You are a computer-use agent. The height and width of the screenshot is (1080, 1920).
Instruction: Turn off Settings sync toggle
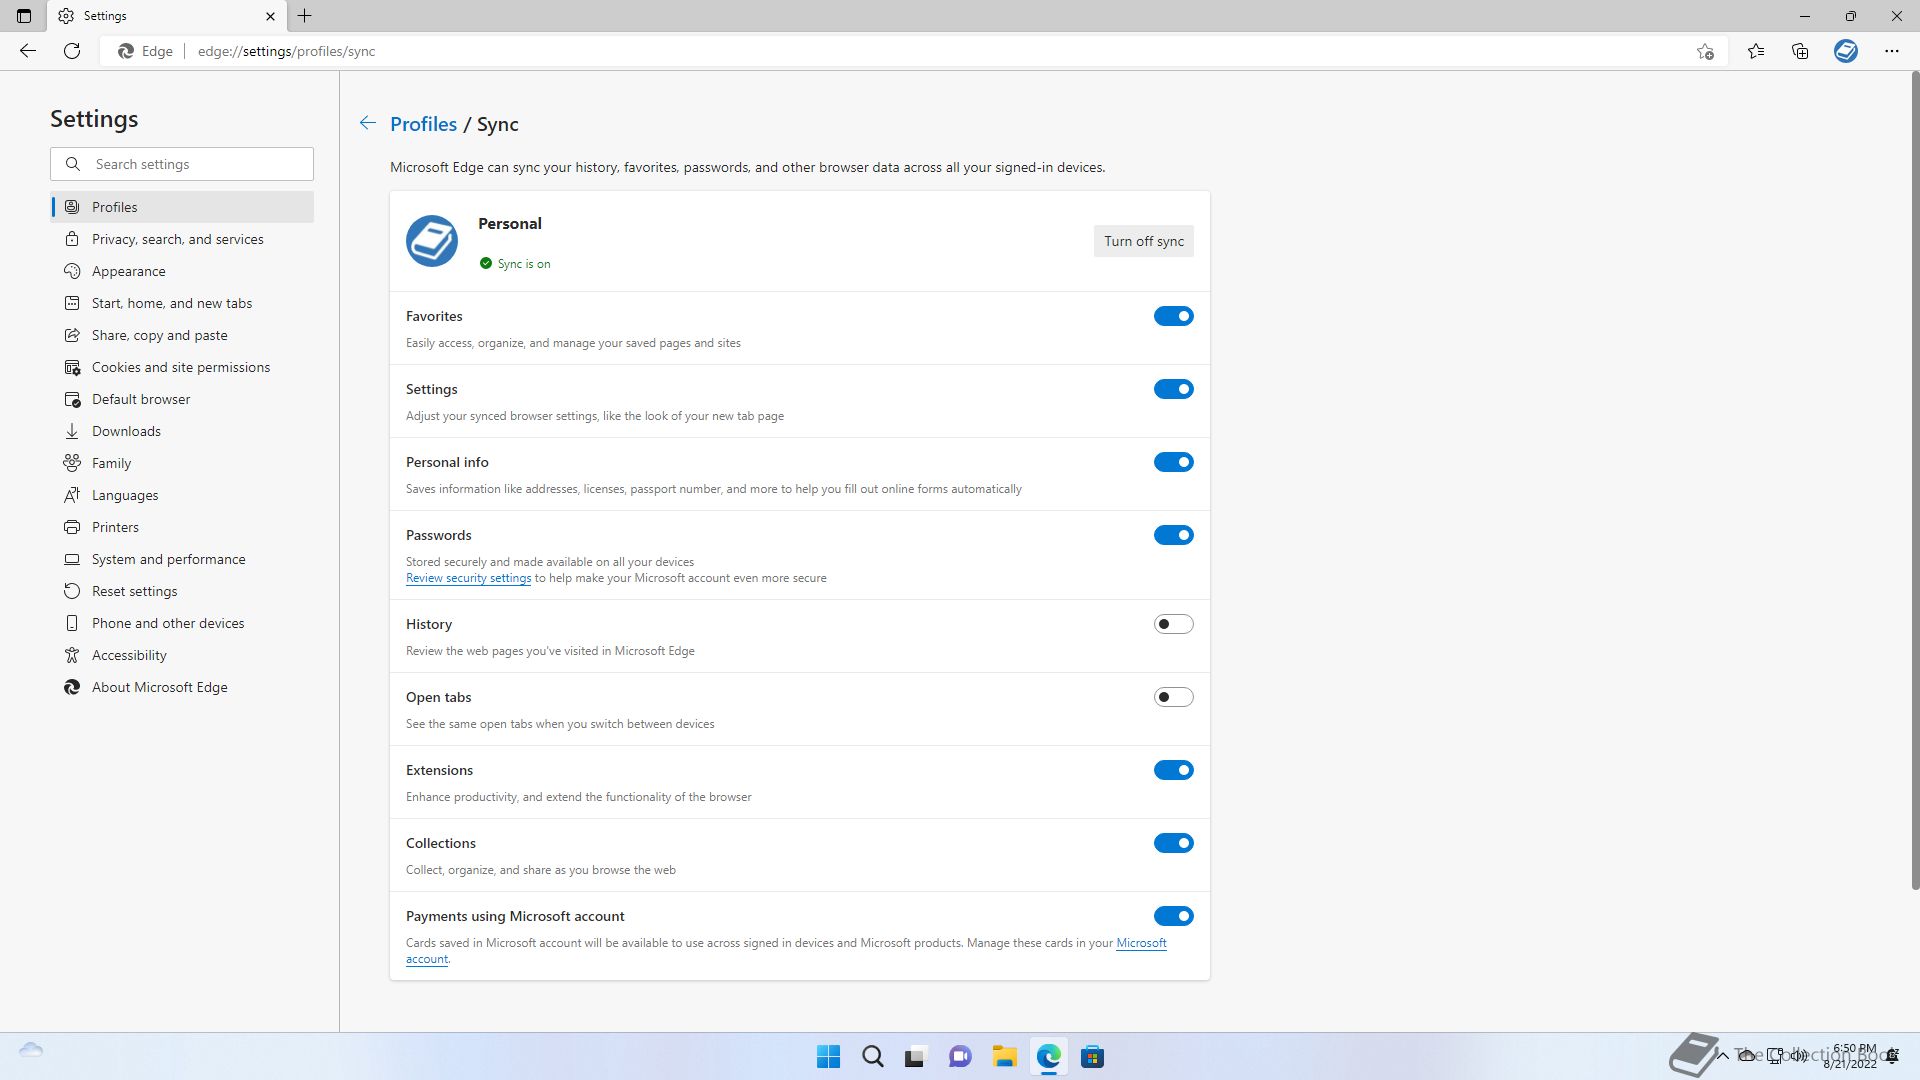coord(1174,389)
